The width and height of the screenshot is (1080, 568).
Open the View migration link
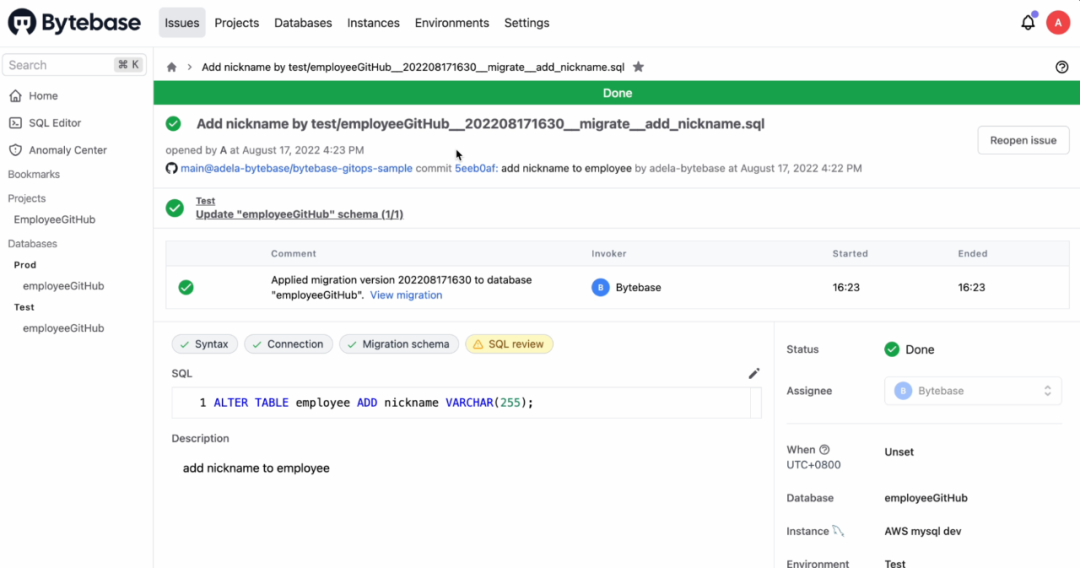pyautogui.click(x=406, y=295)
